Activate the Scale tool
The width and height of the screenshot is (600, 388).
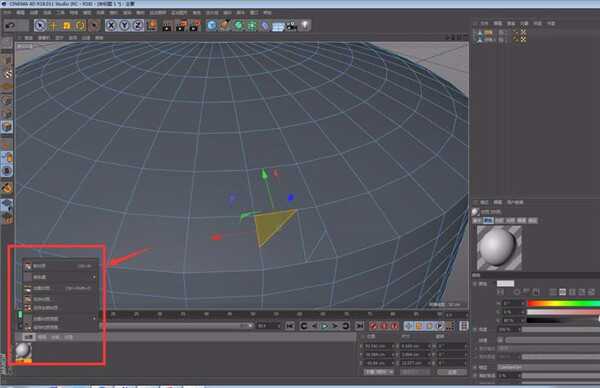(67, 26)
